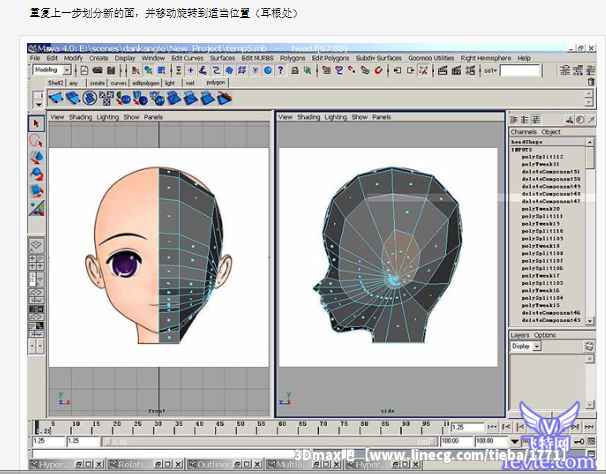Open the Channels menu in Channel Box
This screenshot has width=606, height=474.
click(x=524, y=132)
